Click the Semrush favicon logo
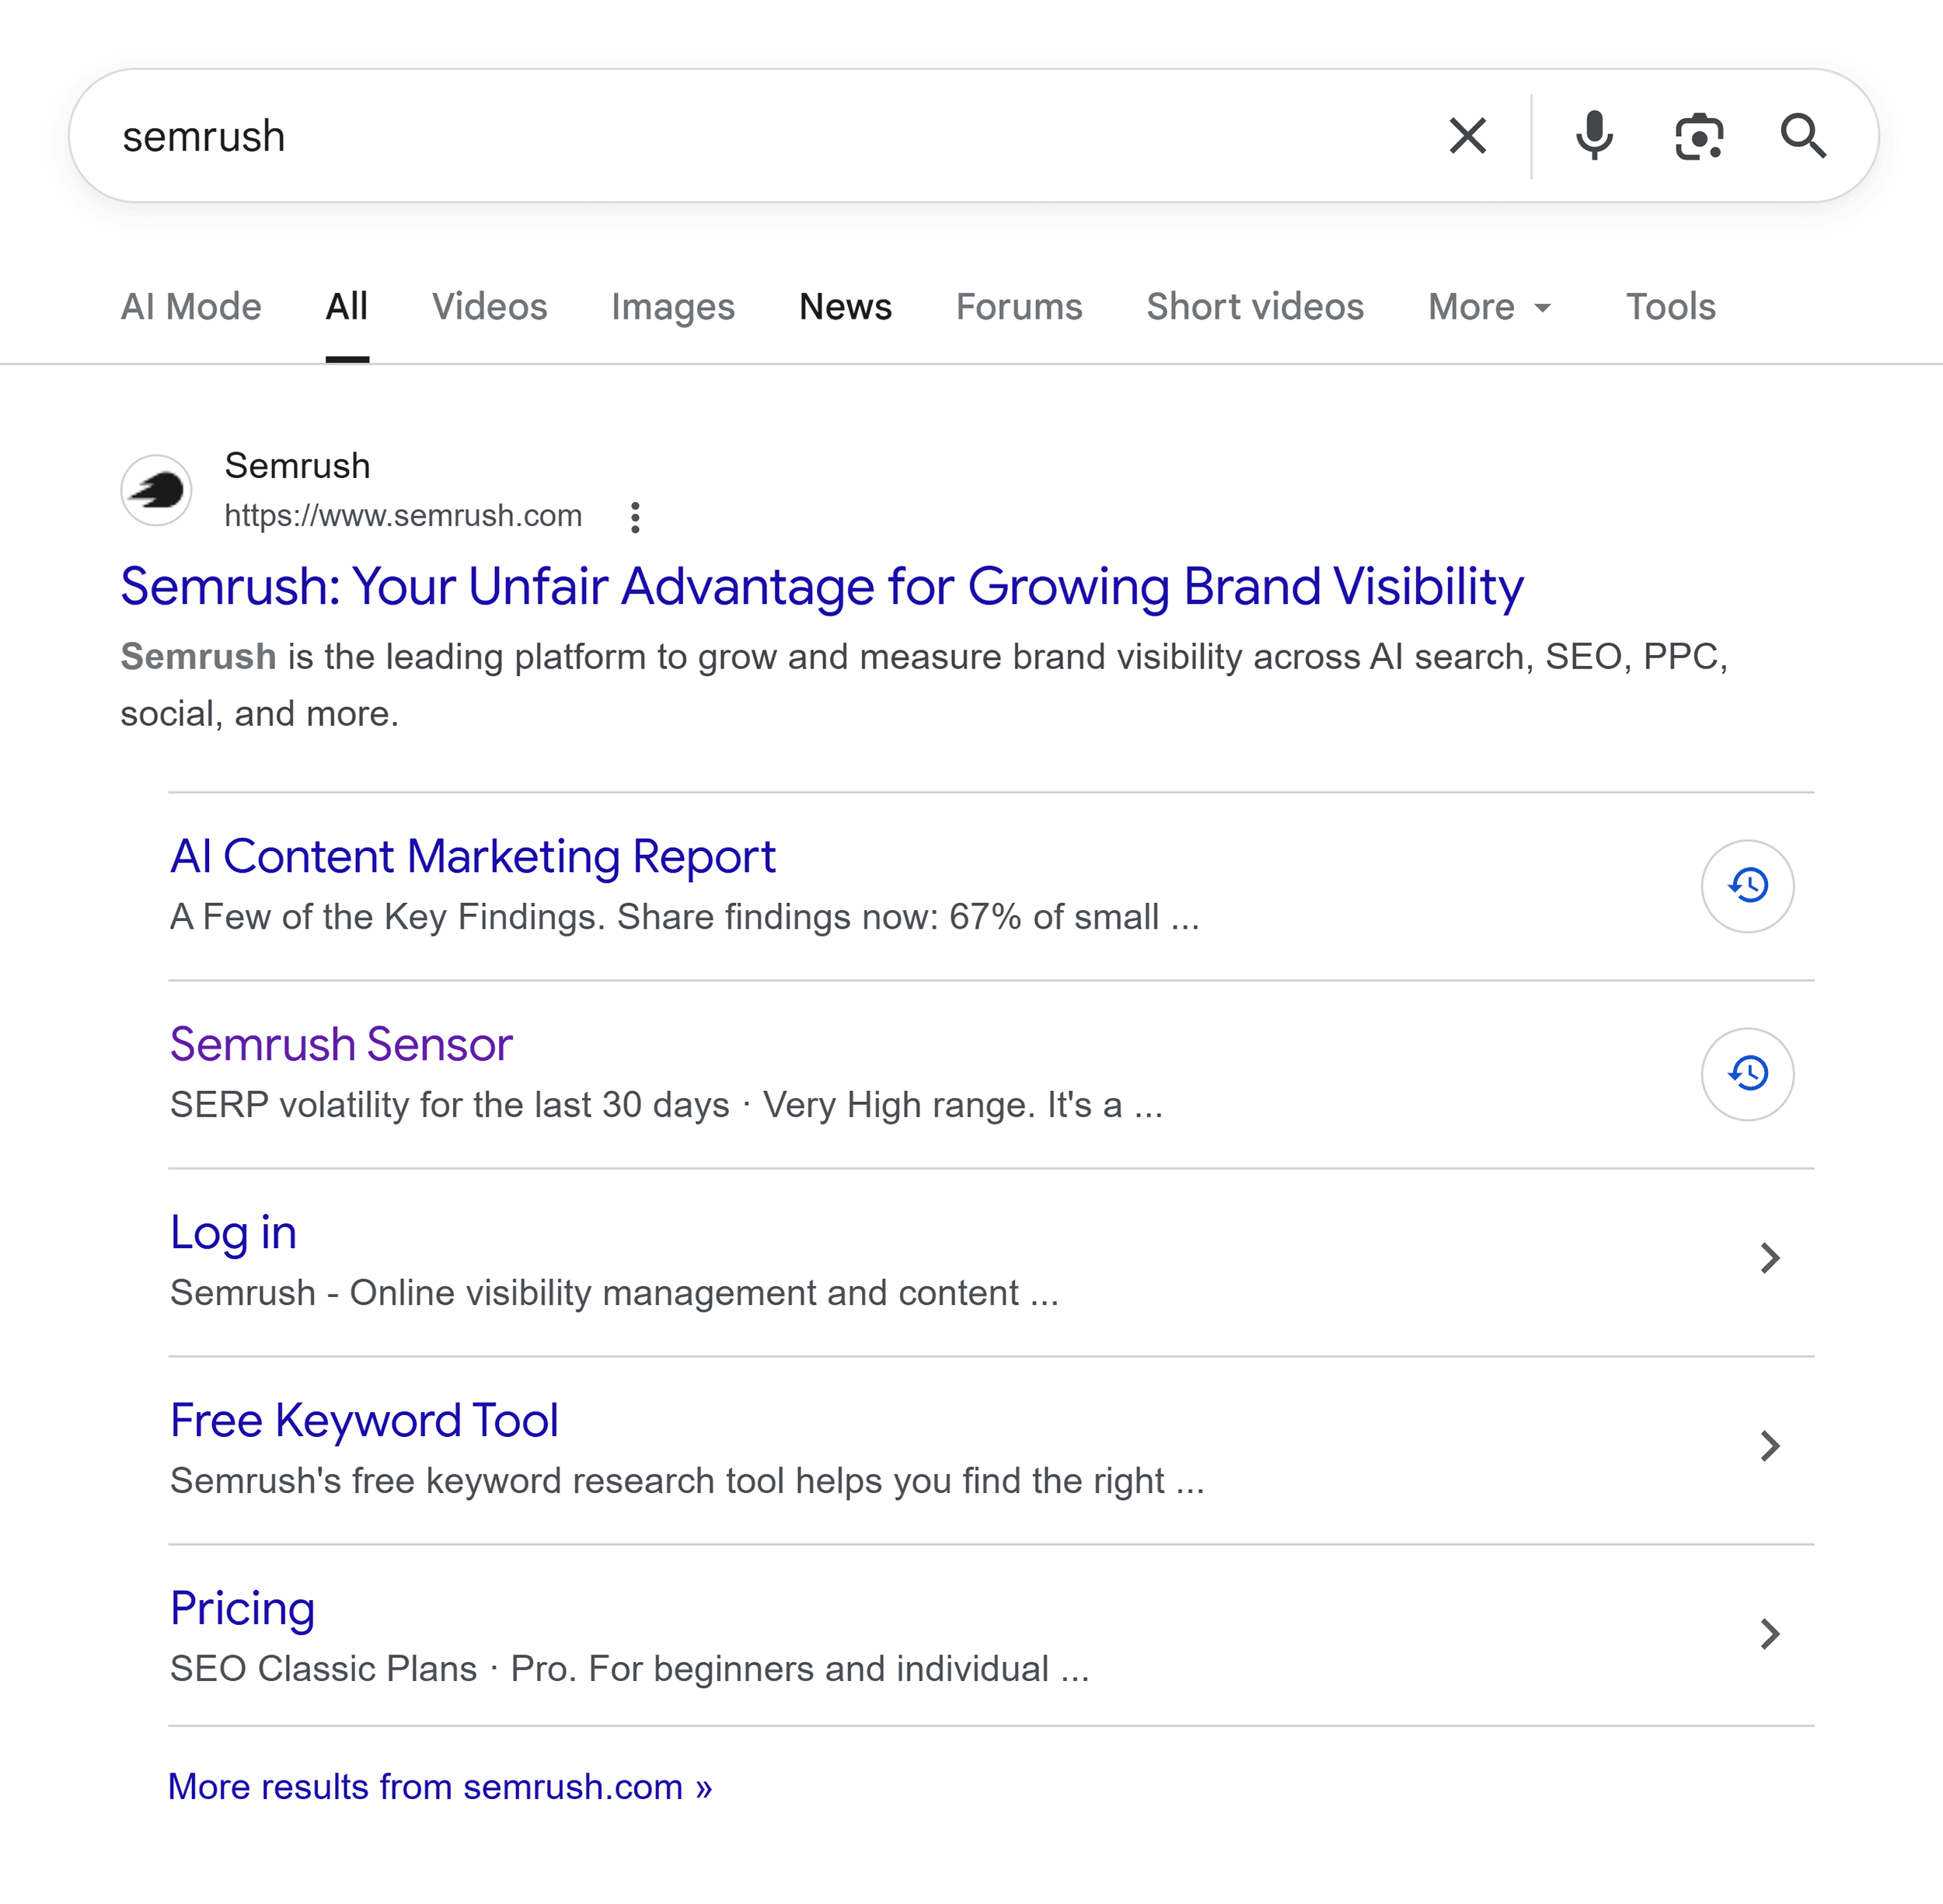 pos(156,489)
